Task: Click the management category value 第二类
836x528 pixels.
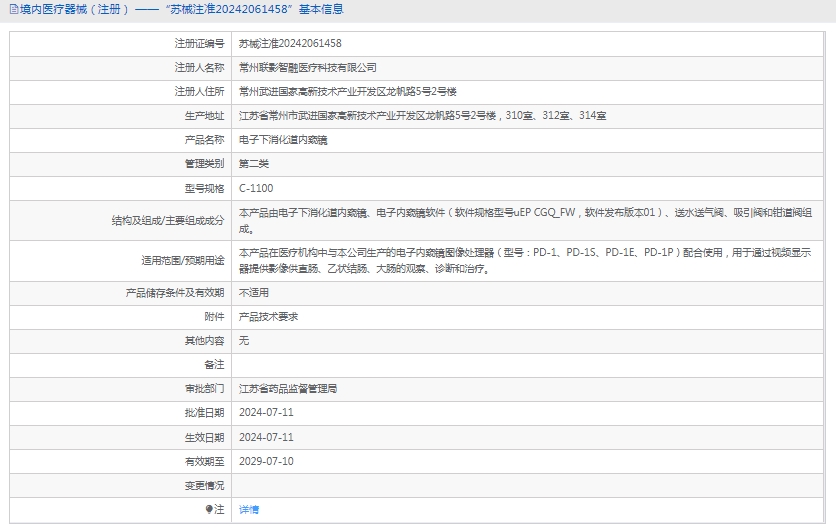Action: [x=254, y=164]
